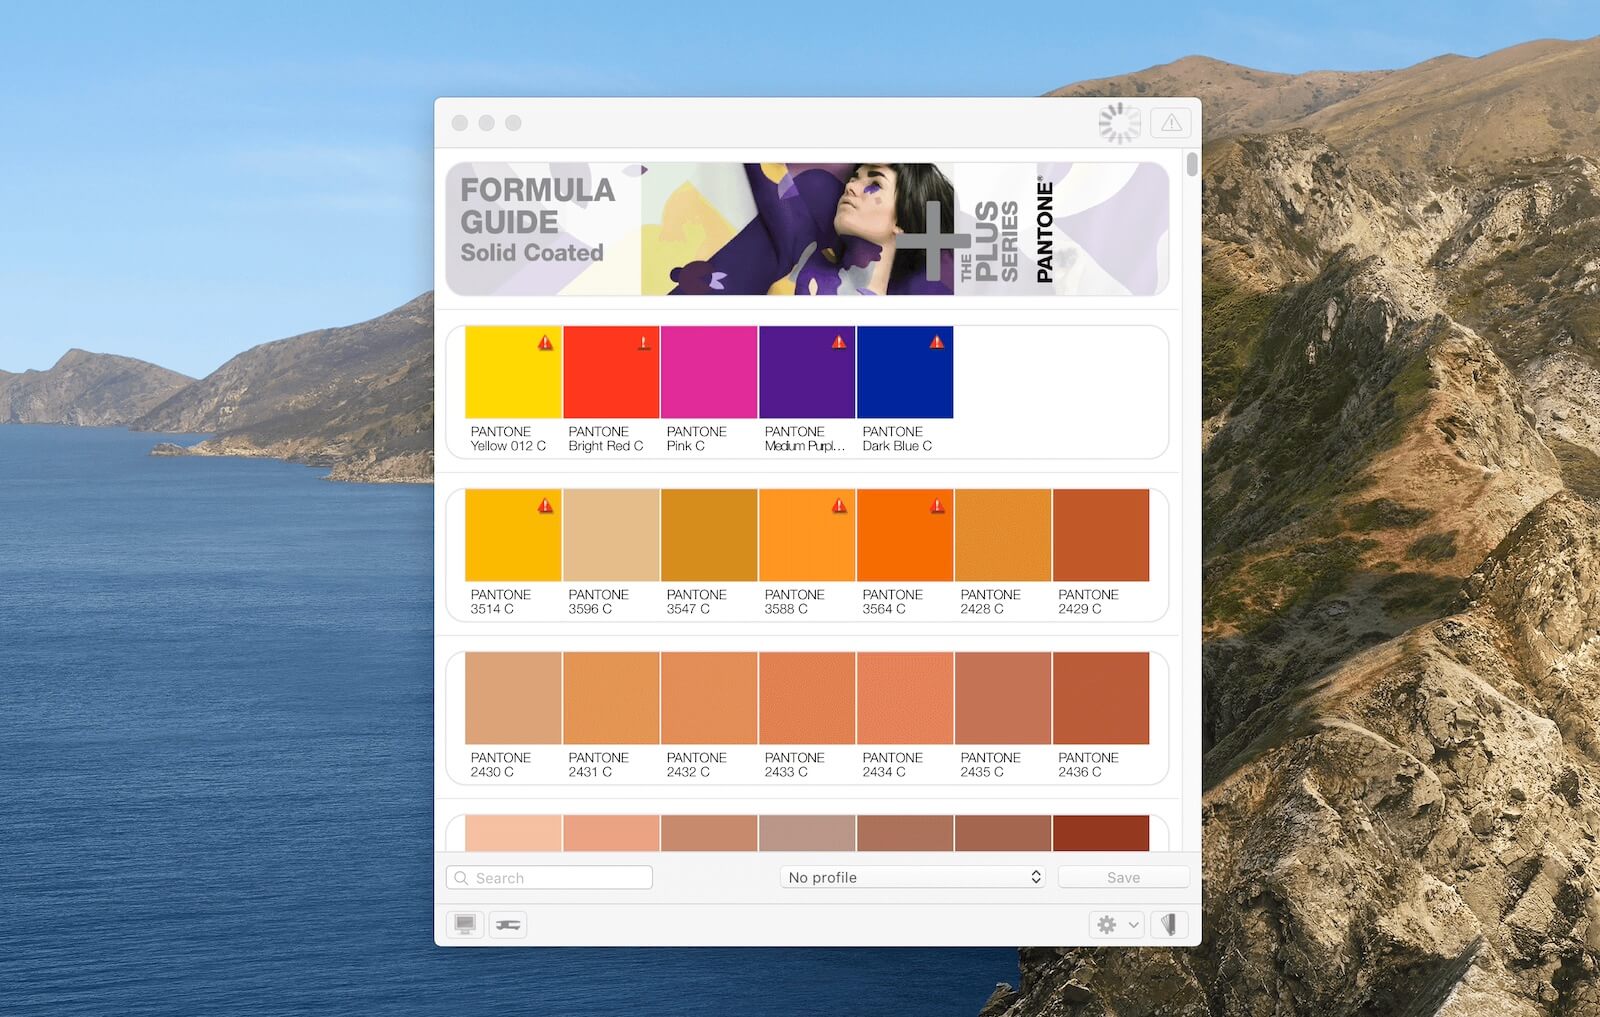
Task: Click the warning icon on Bright Red C
Action: click(643, 342)
